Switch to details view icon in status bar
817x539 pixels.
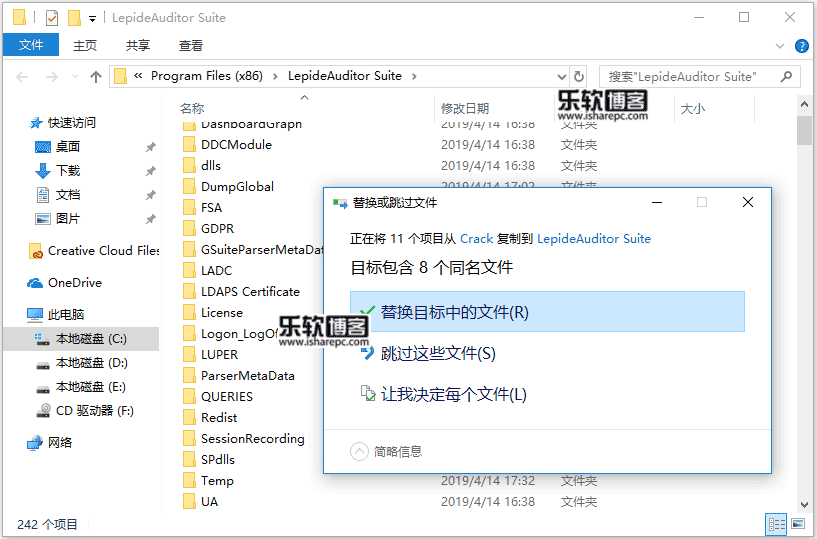click(x=776, y=524)
